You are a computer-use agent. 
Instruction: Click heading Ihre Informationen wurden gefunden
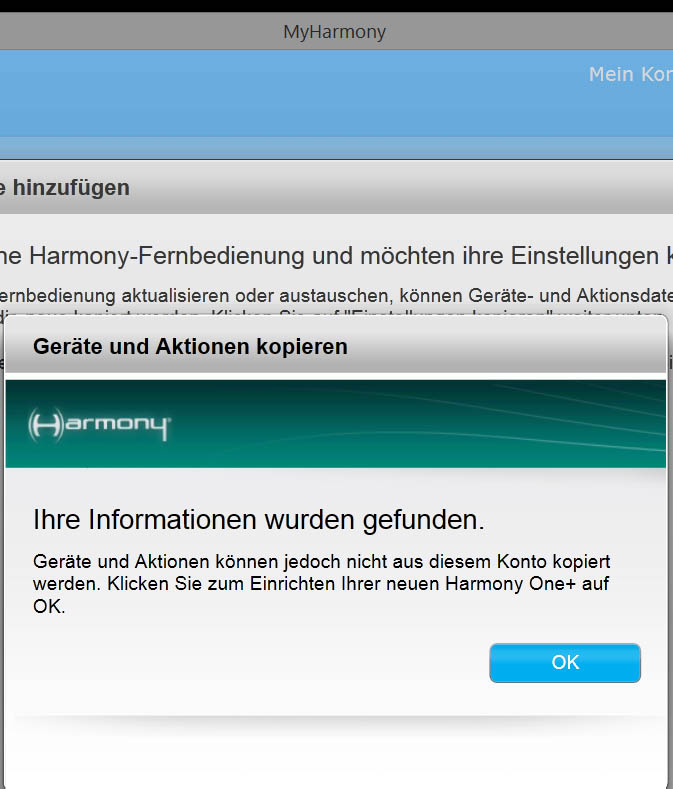click(258, 520)
